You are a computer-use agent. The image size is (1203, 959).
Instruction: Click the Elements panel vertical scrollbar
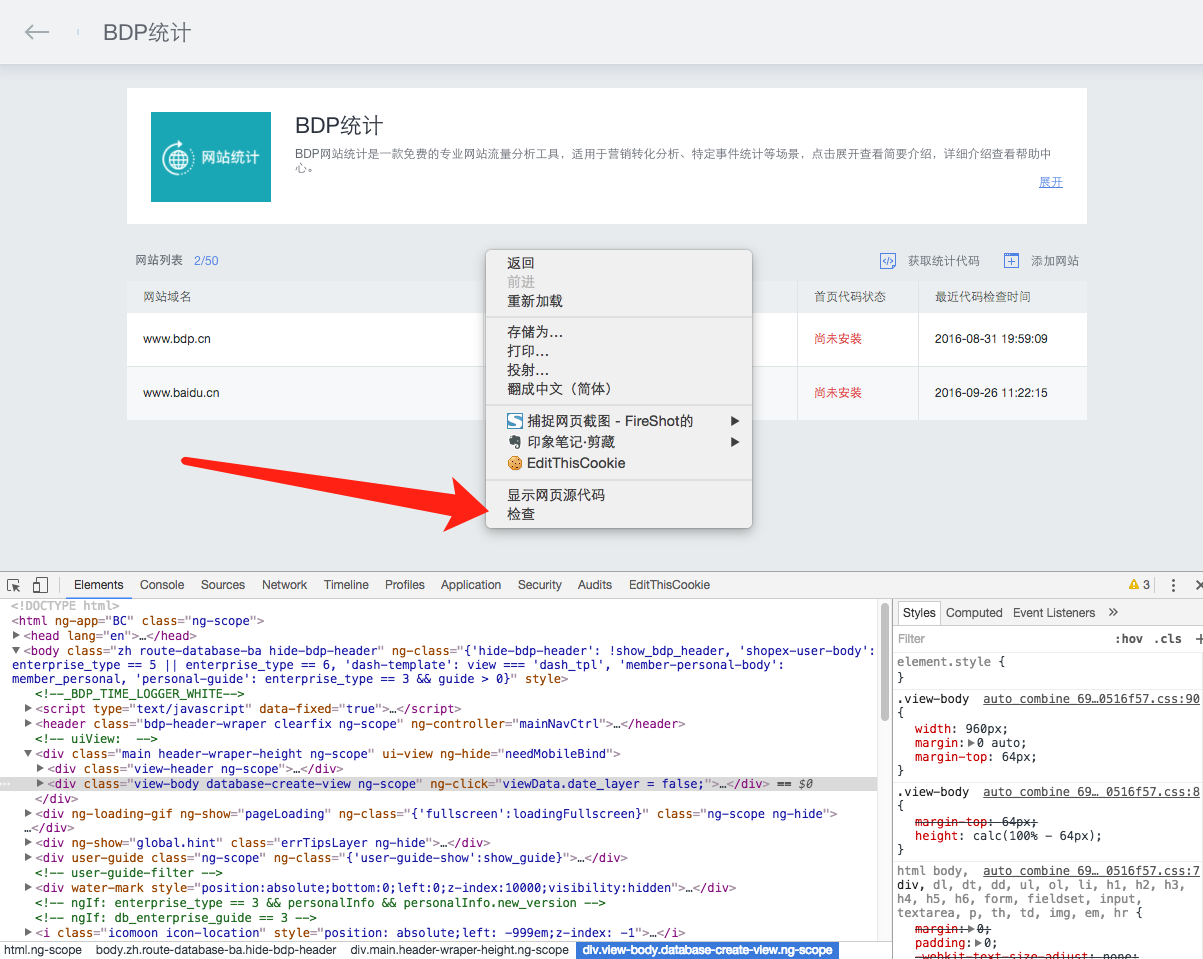click(884, 662)
